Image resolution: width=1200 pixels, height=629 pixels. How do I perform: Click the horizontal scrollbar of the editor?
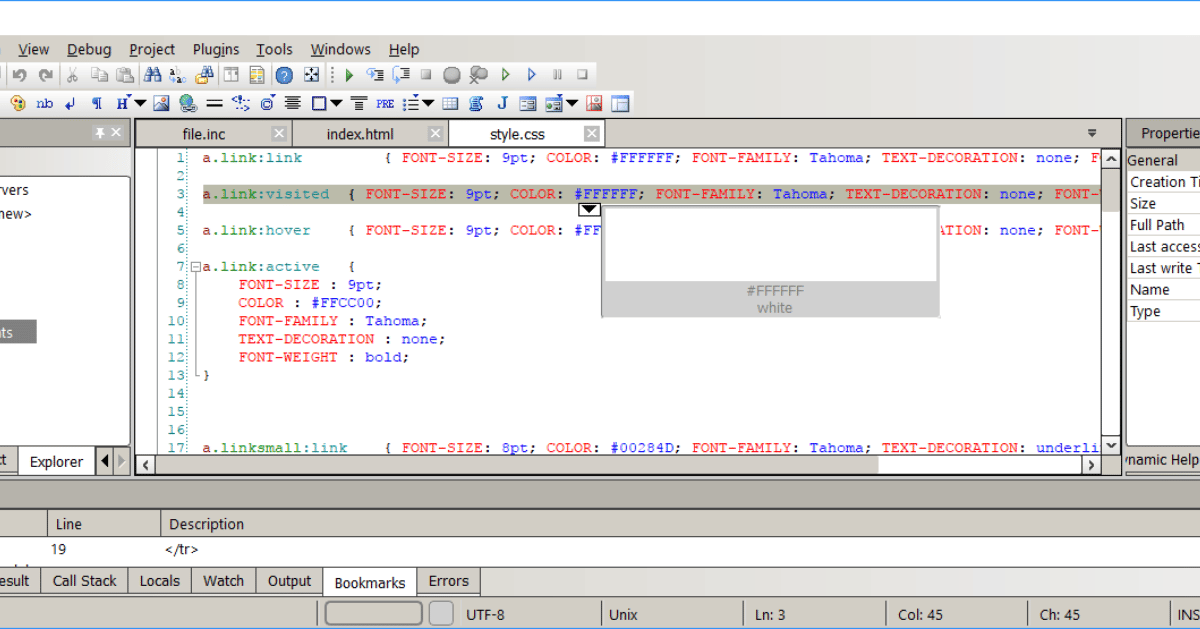pos(618,465)
